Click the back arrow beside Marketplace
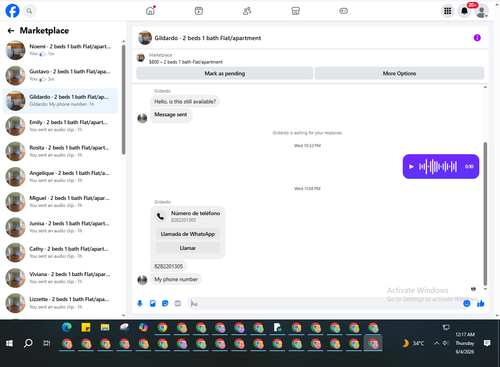The height and width of the screenshot is (367, 500). click(x=11, y=31)
